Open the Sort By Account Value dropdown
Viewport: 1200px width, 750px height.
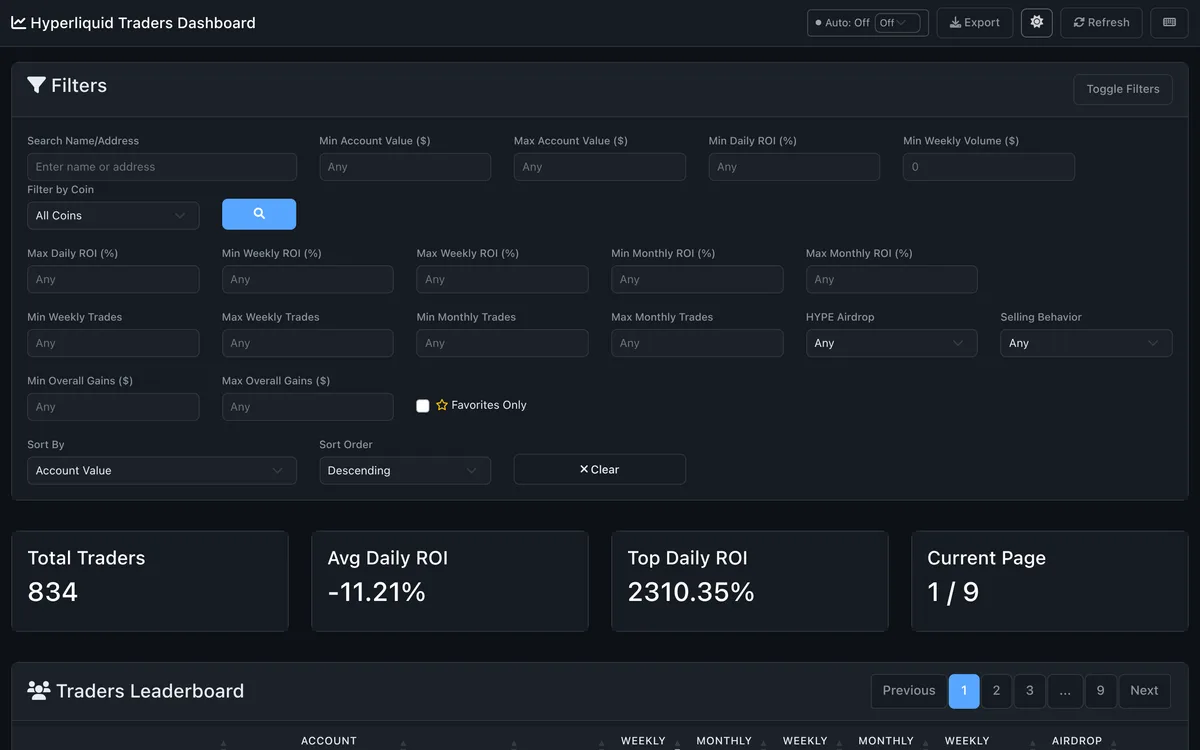pyautogui.click(x=162, y=470)
